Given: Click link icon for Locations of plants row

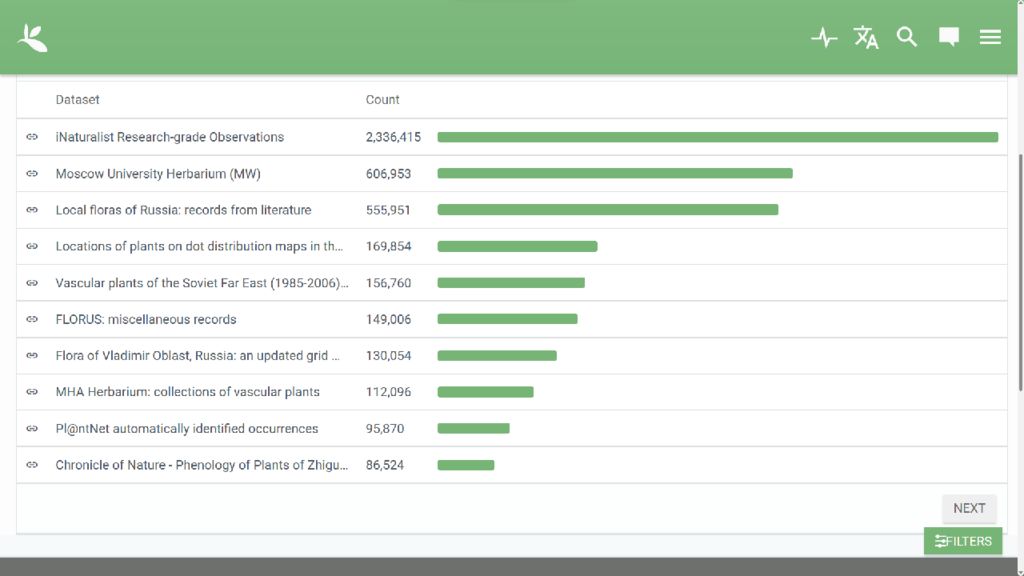Looking at the screenshot, I should [x=32, y=246].
